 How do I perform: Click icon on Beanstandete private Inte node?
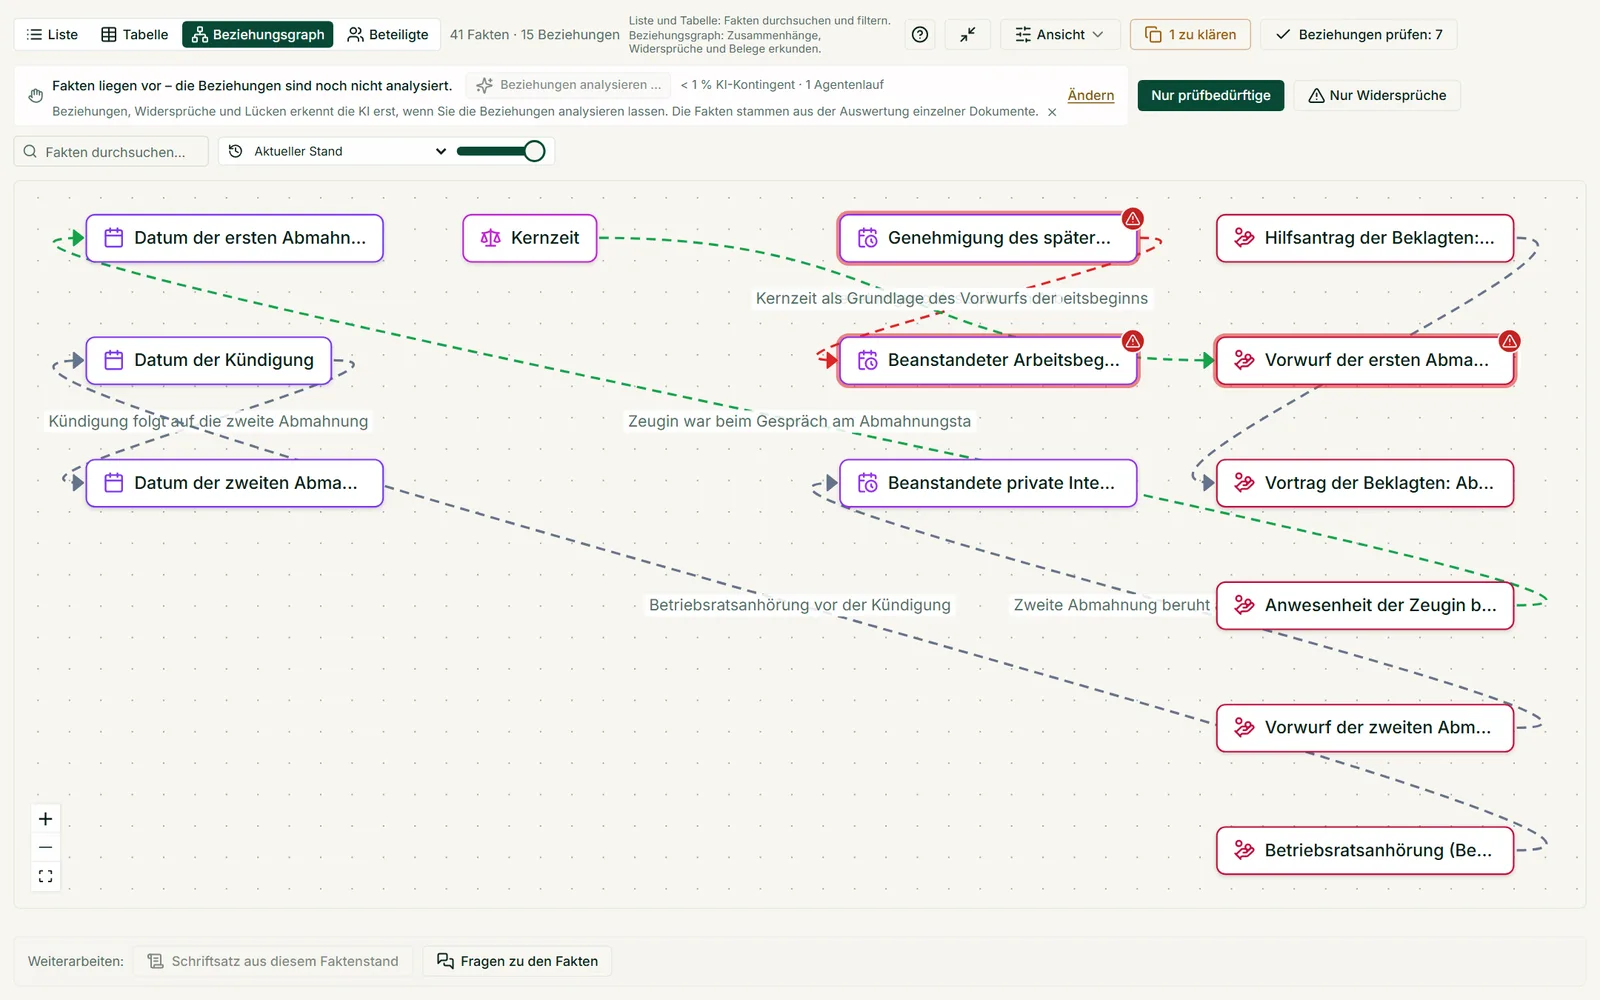click(x=867, y=483)
